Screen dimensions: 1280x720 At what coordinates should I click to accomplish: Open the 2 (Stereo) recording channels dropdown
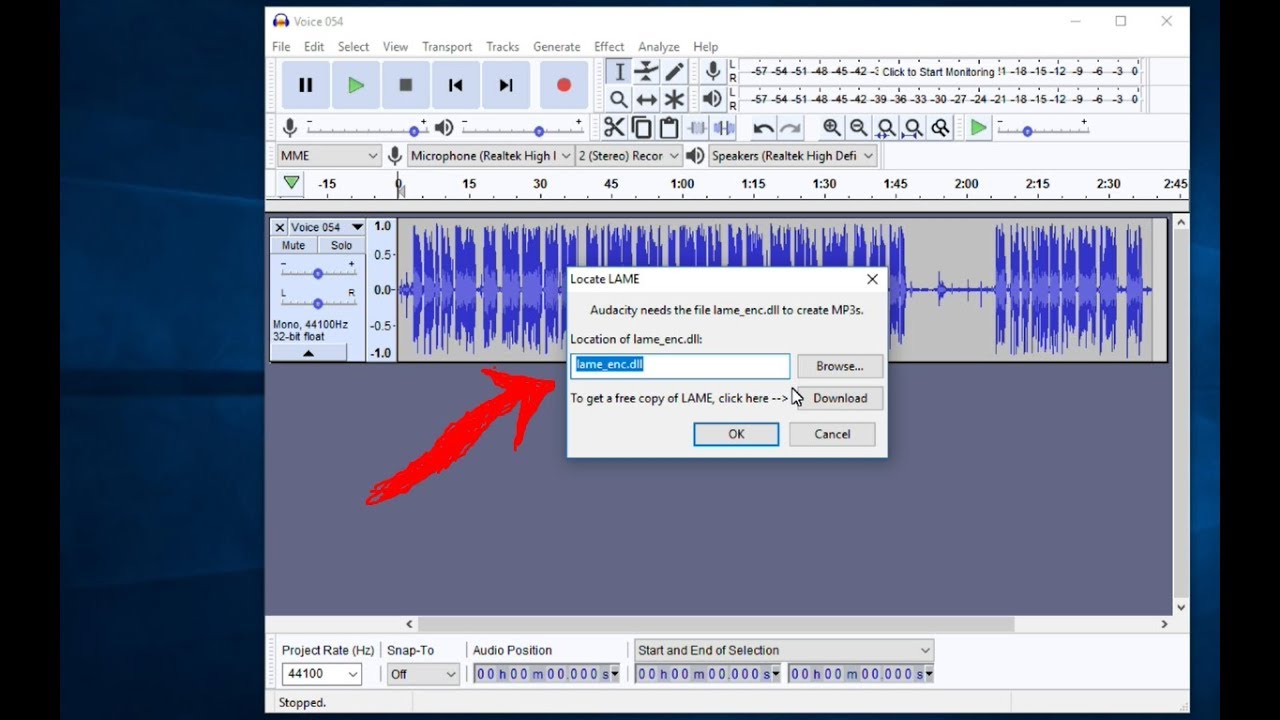coord(629,156)
